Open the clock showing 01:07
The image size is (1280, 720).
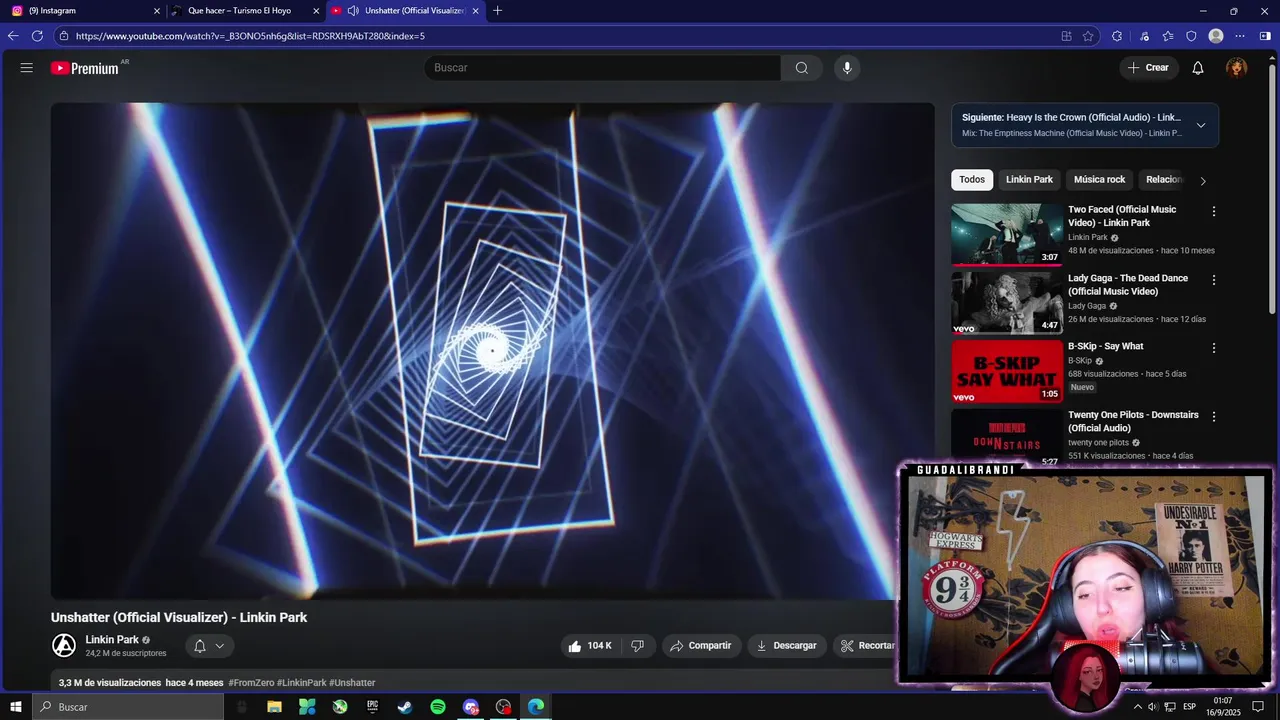click(x=1223, y=707)
